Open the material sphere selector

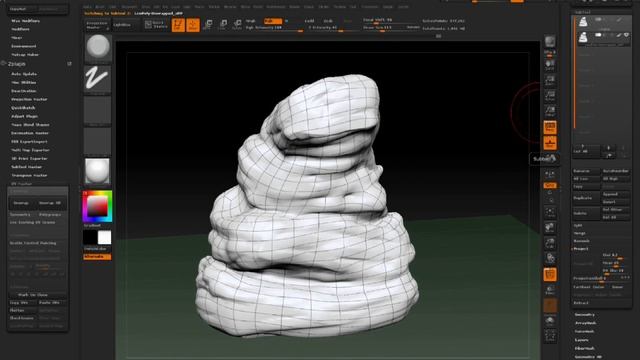[98, 171]
